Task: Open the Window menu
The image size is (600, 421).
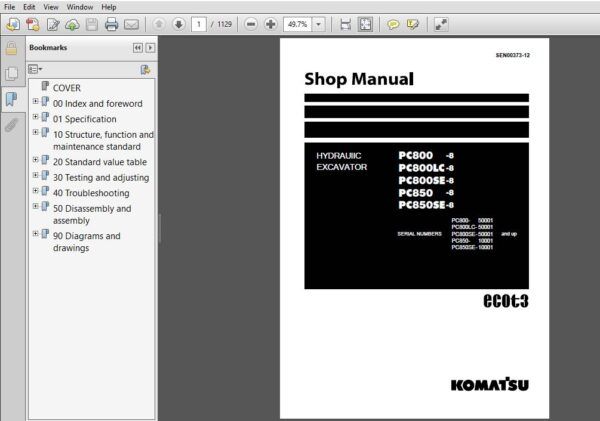Action: pos(80,7)
